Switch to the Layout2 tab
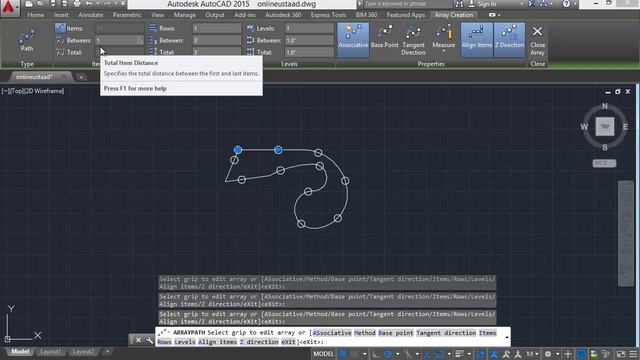Image resolution: width=640 pixels, height=360 pixels. (x=83, y=351)
